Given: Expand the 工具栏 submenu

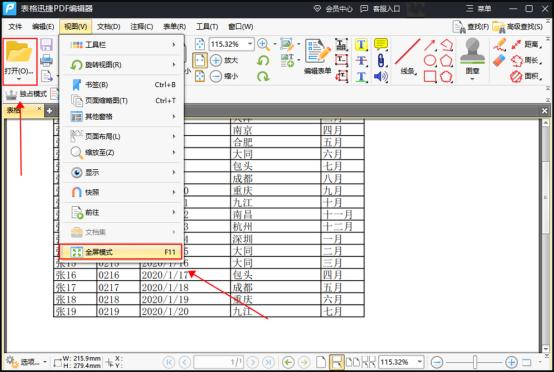Looking at the screenshot, I should pos(122,45).
